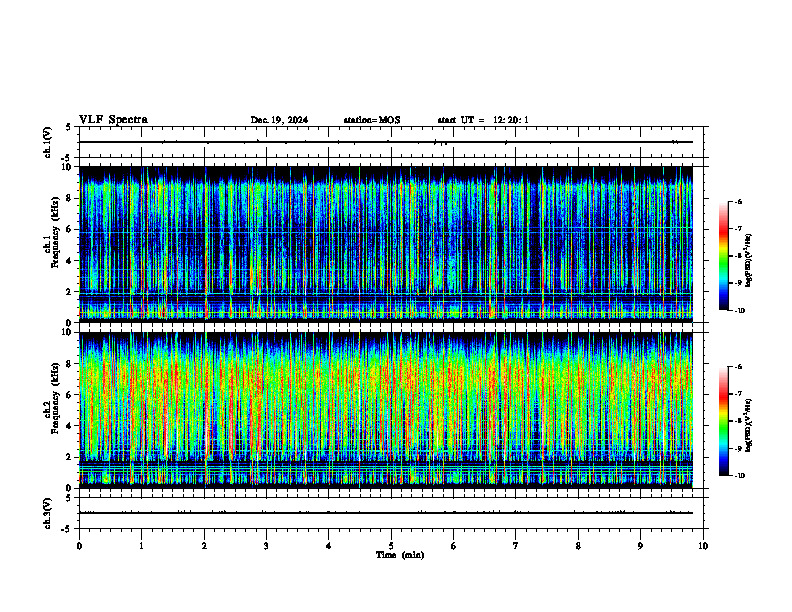This screenshot has height=612, width=792.
Task: Click the "-6" label on ch.2 colorbar
Action: 738,367
